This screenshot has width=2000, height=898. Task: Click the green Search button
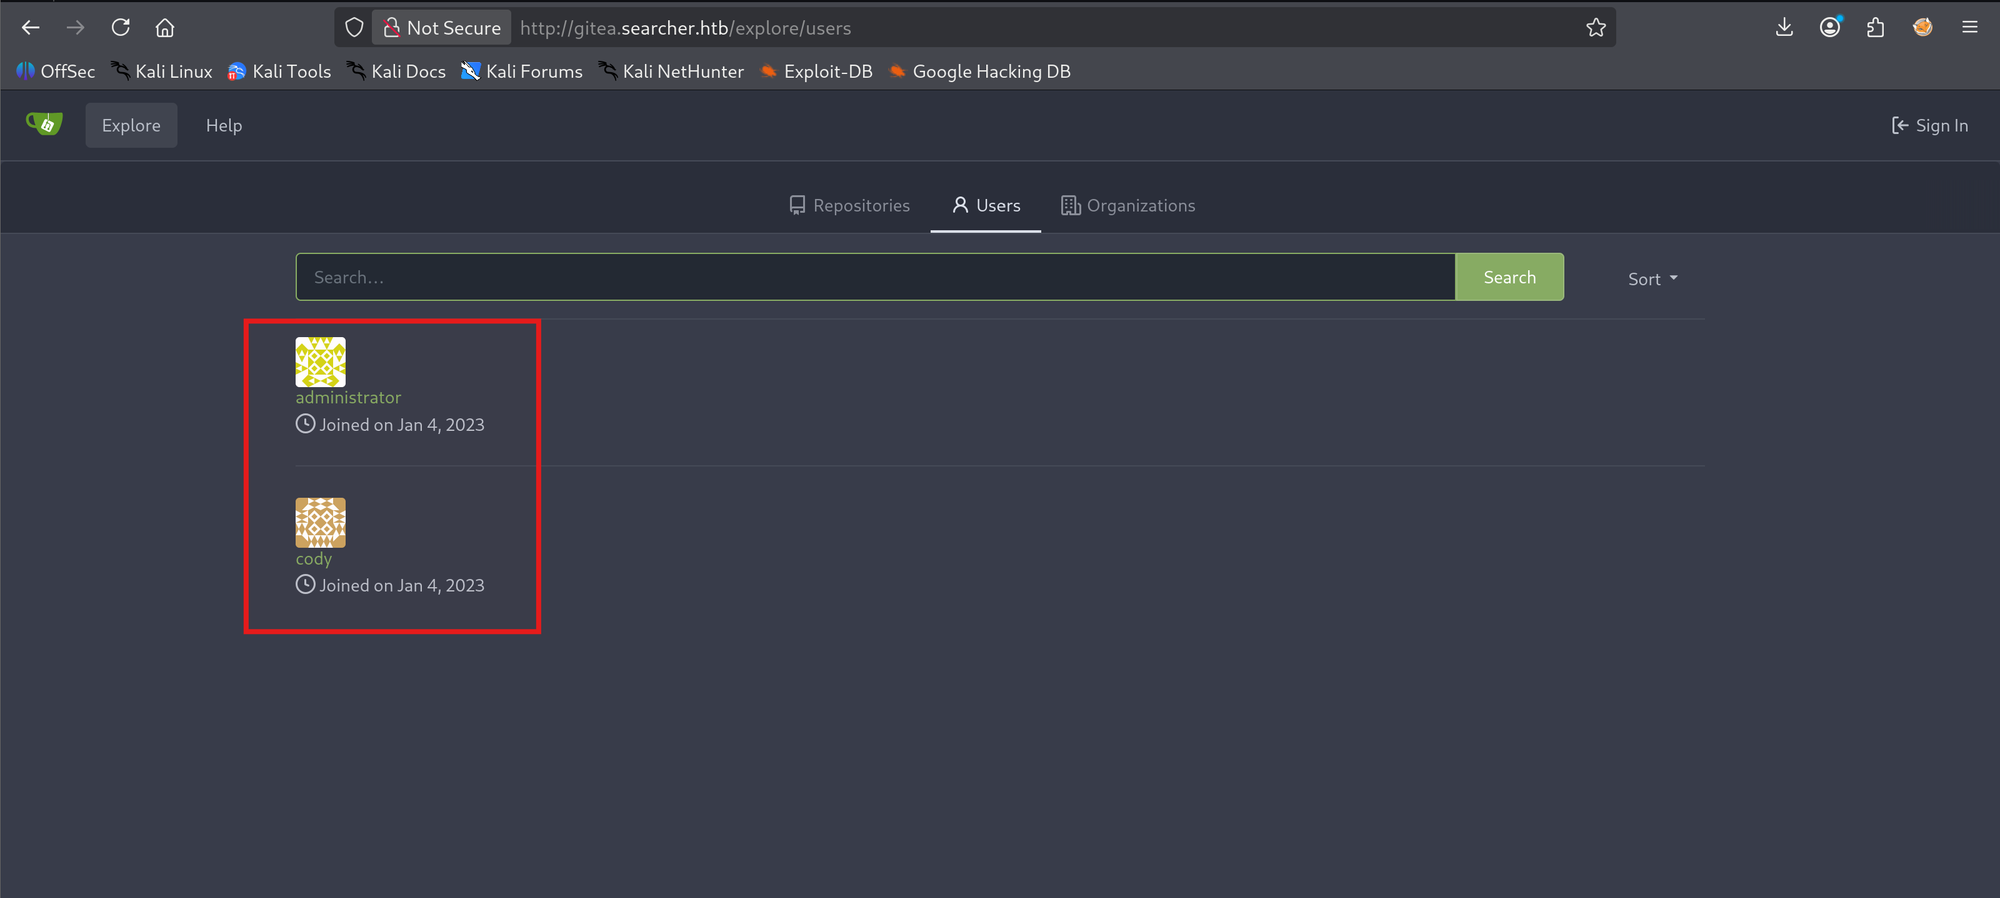point(1509,277)
